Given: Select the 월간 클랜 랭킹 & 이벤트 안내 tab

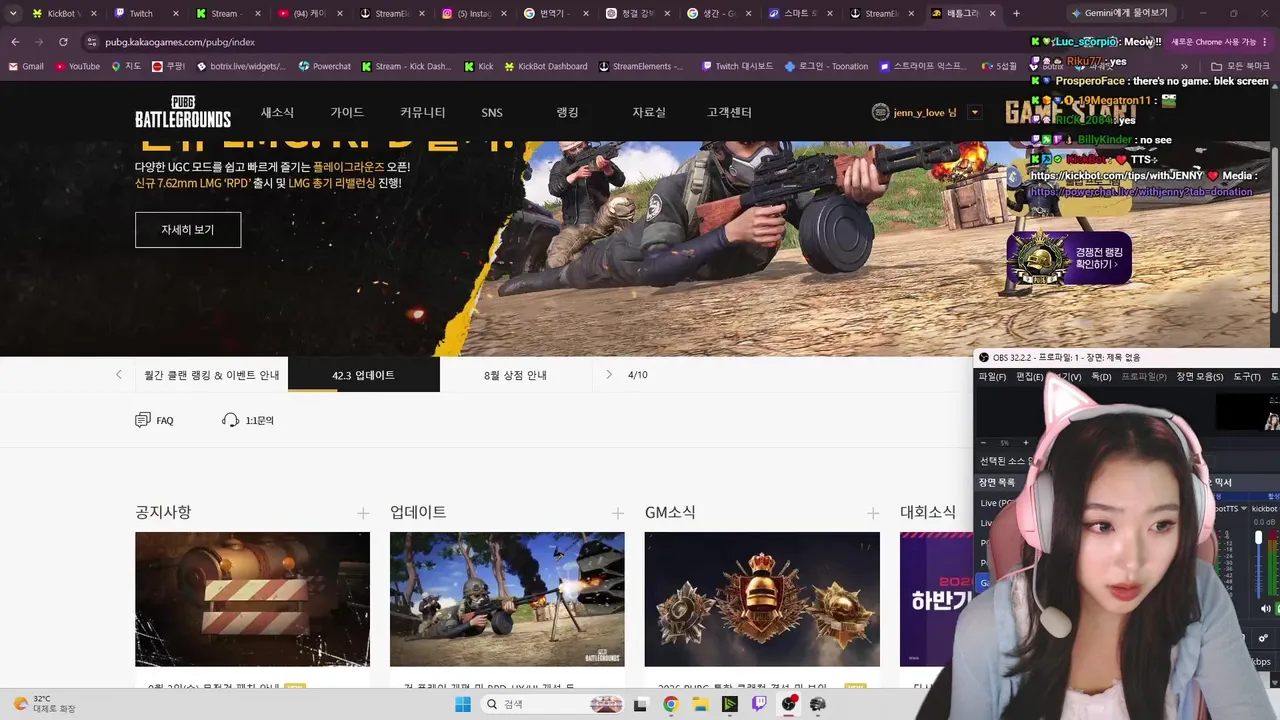Looking at the screenshot, I should coord(212,374).
